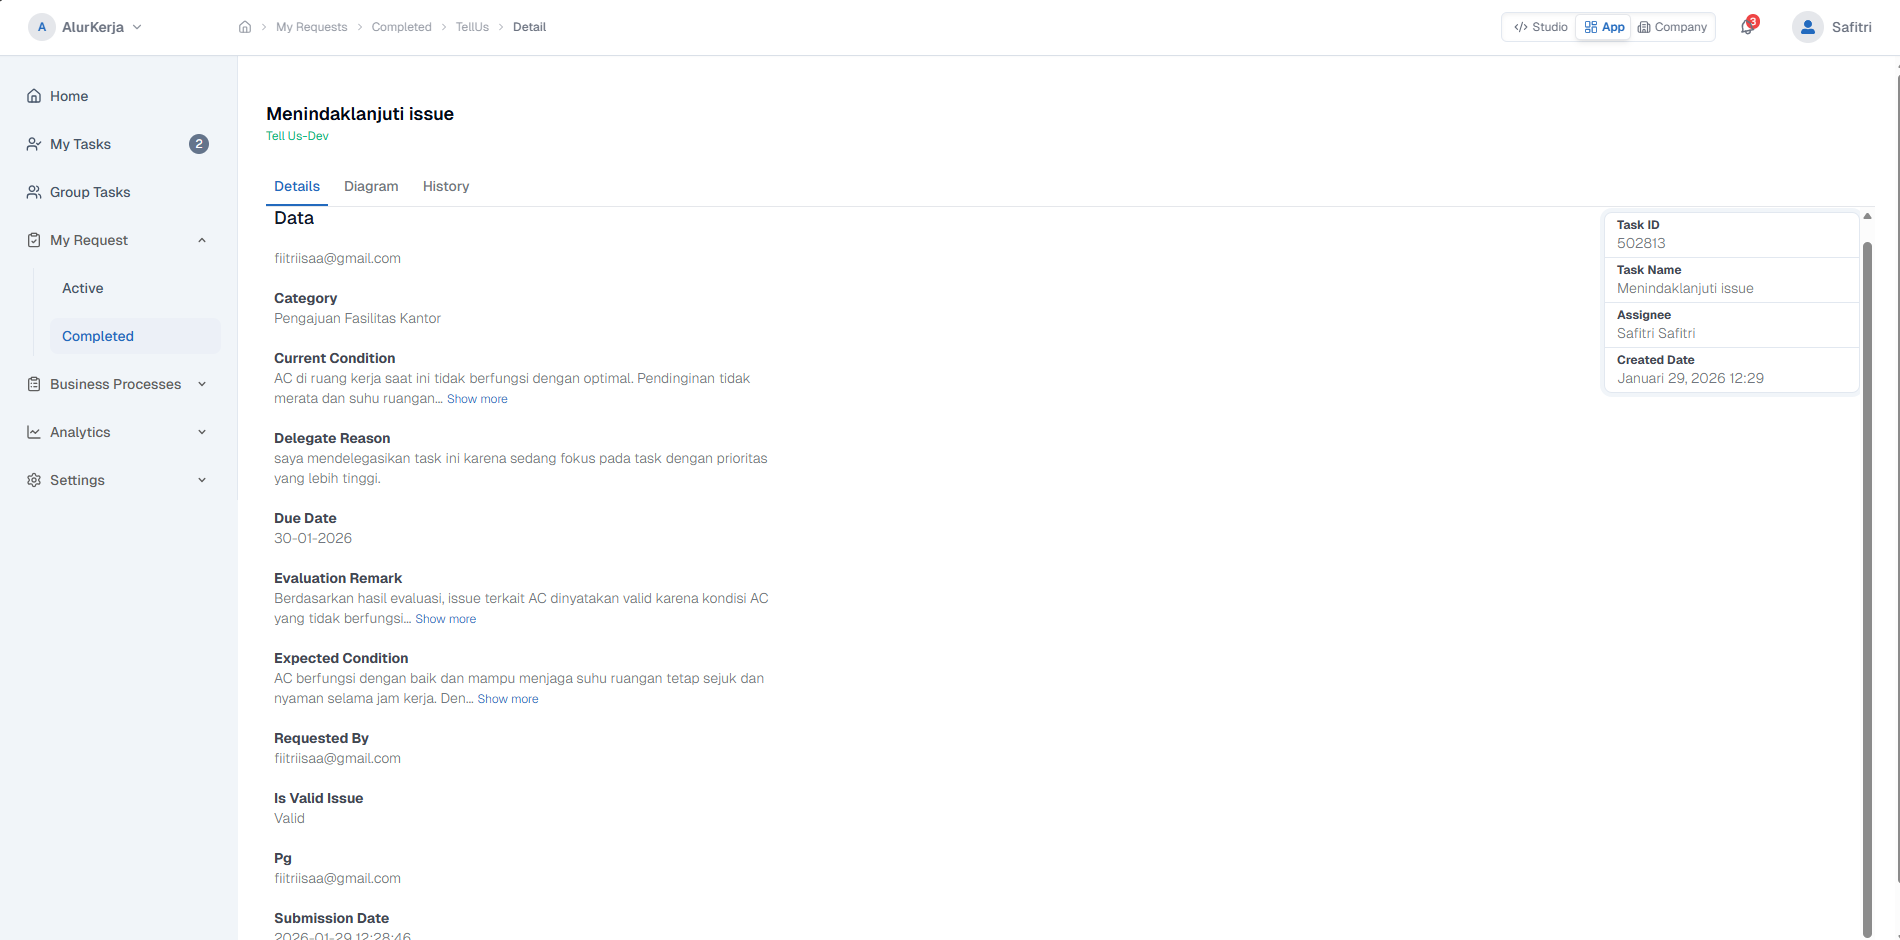Open Active requests in sidebar
The image size is (1900, 940).
tap(83, 288)
